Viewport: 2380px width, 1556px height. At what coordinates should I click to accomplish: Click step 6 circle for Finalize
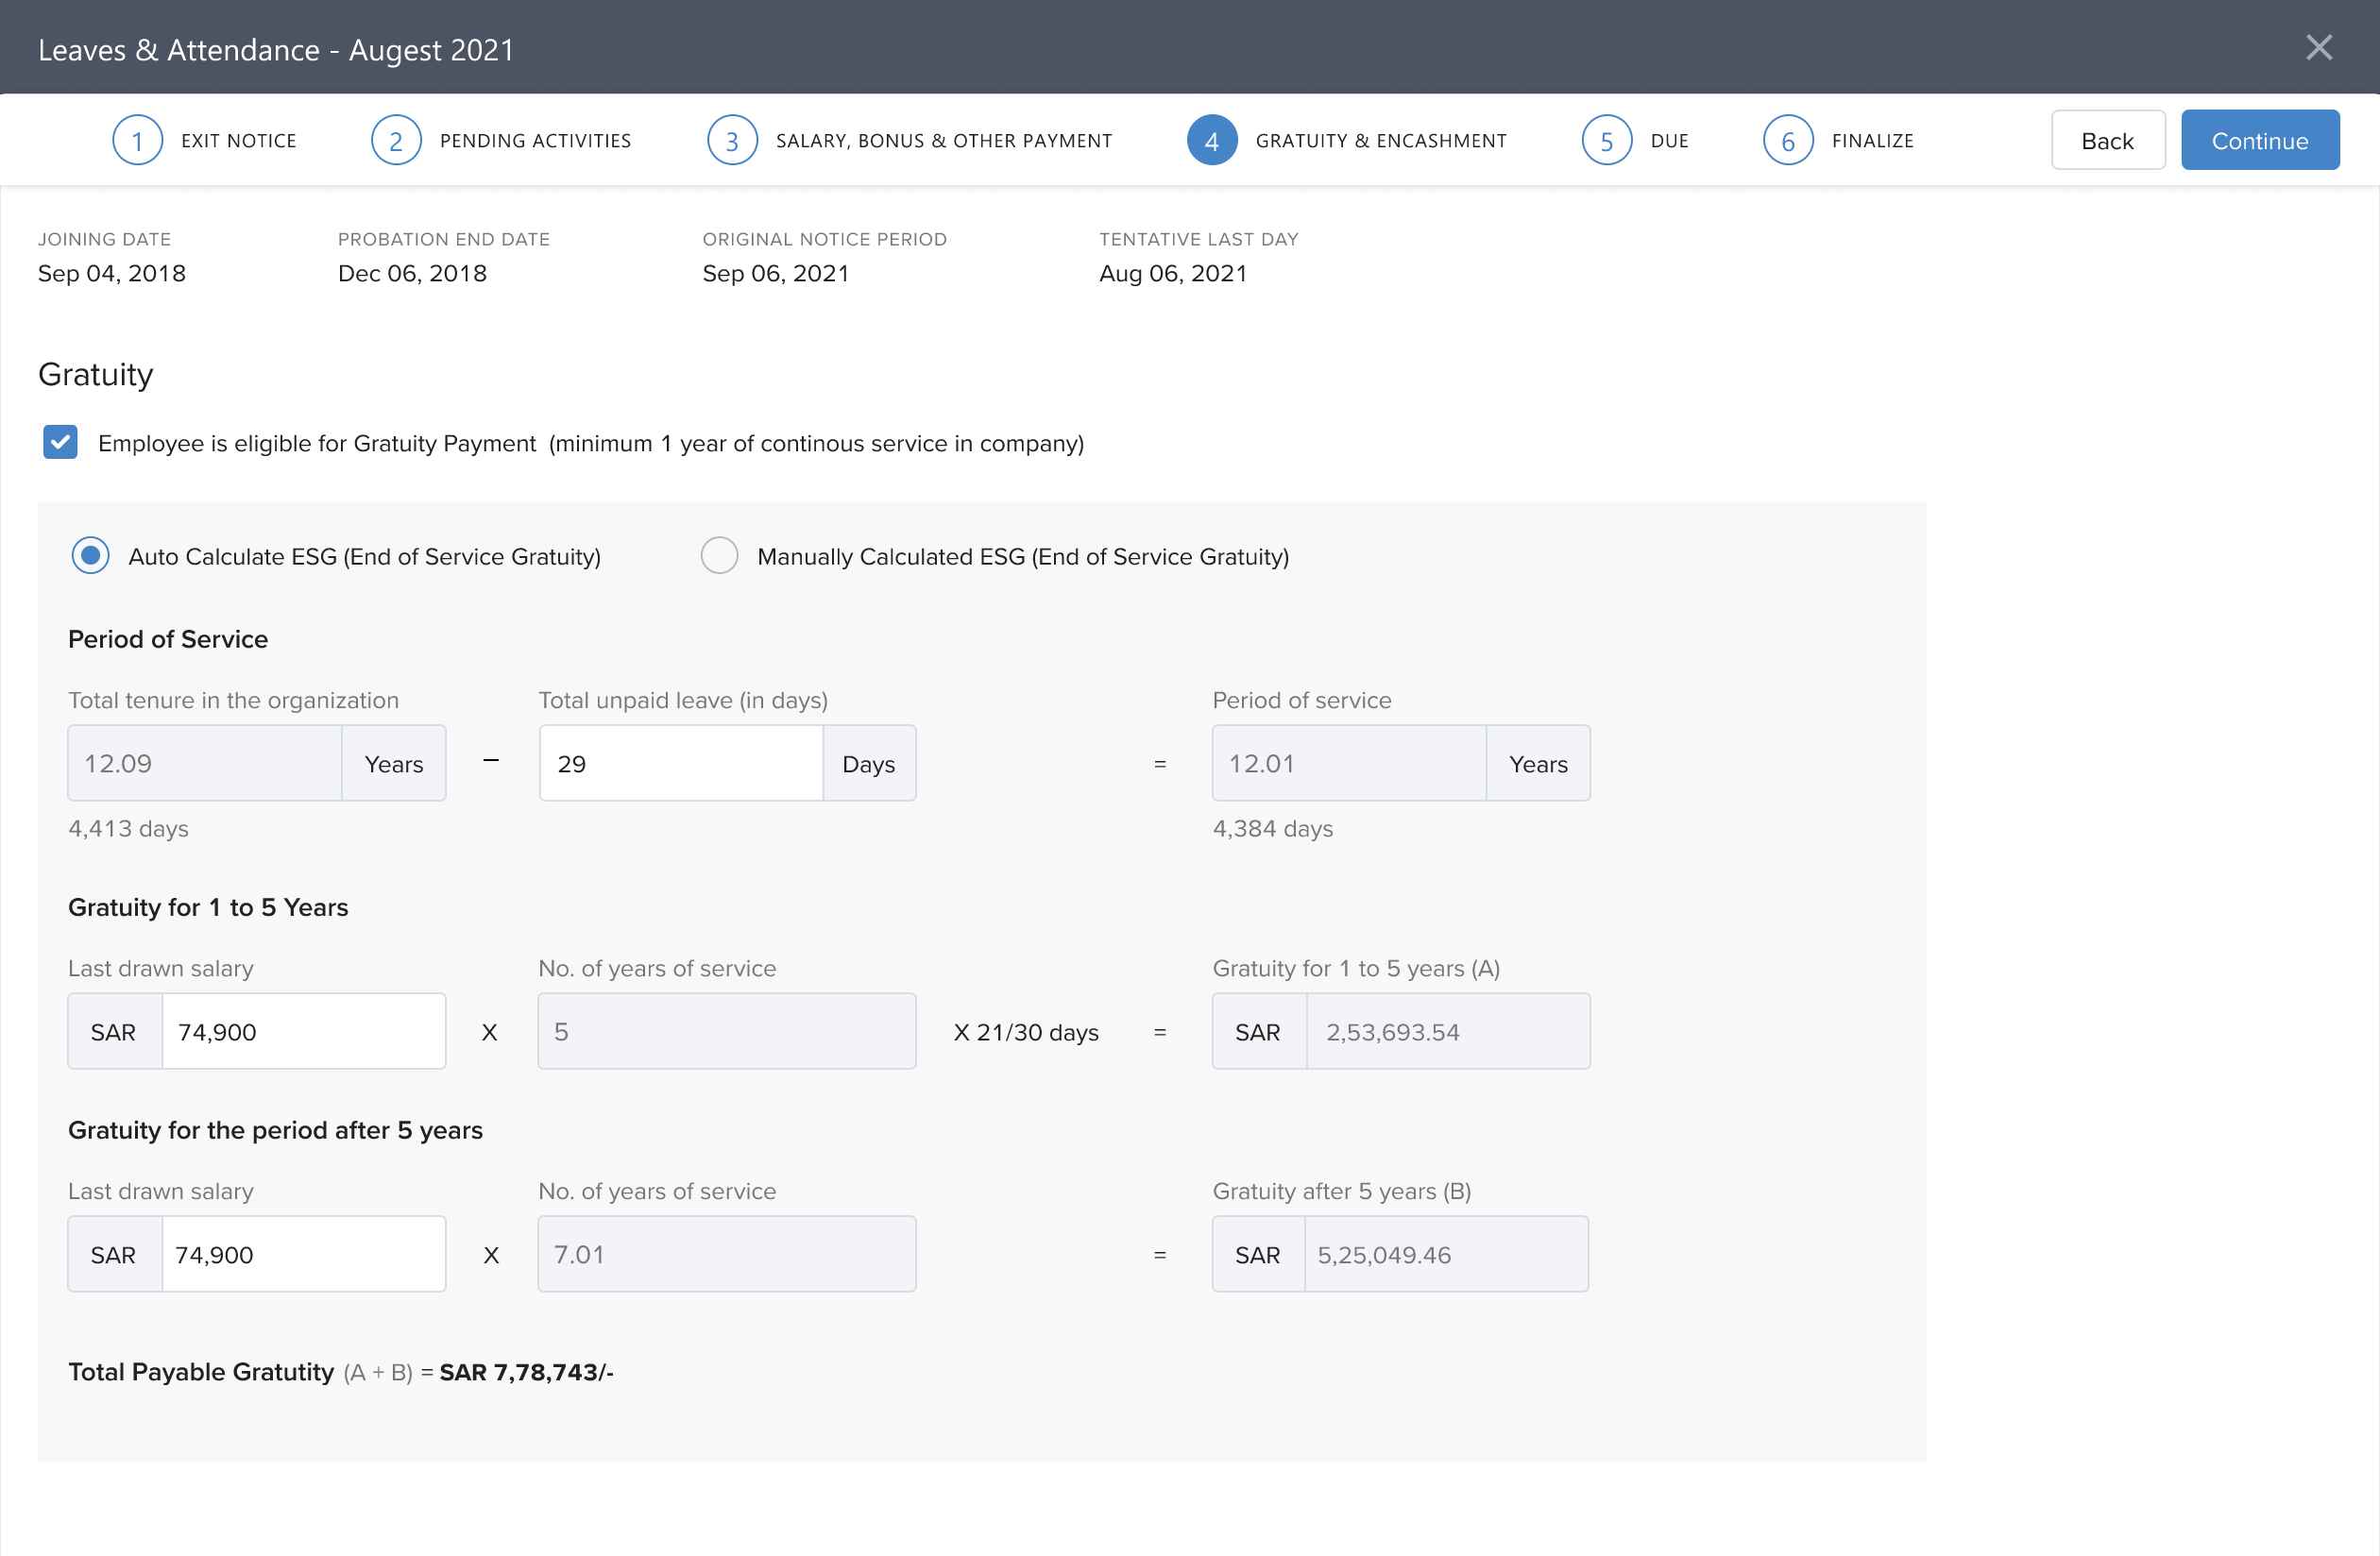(1787, 141)
